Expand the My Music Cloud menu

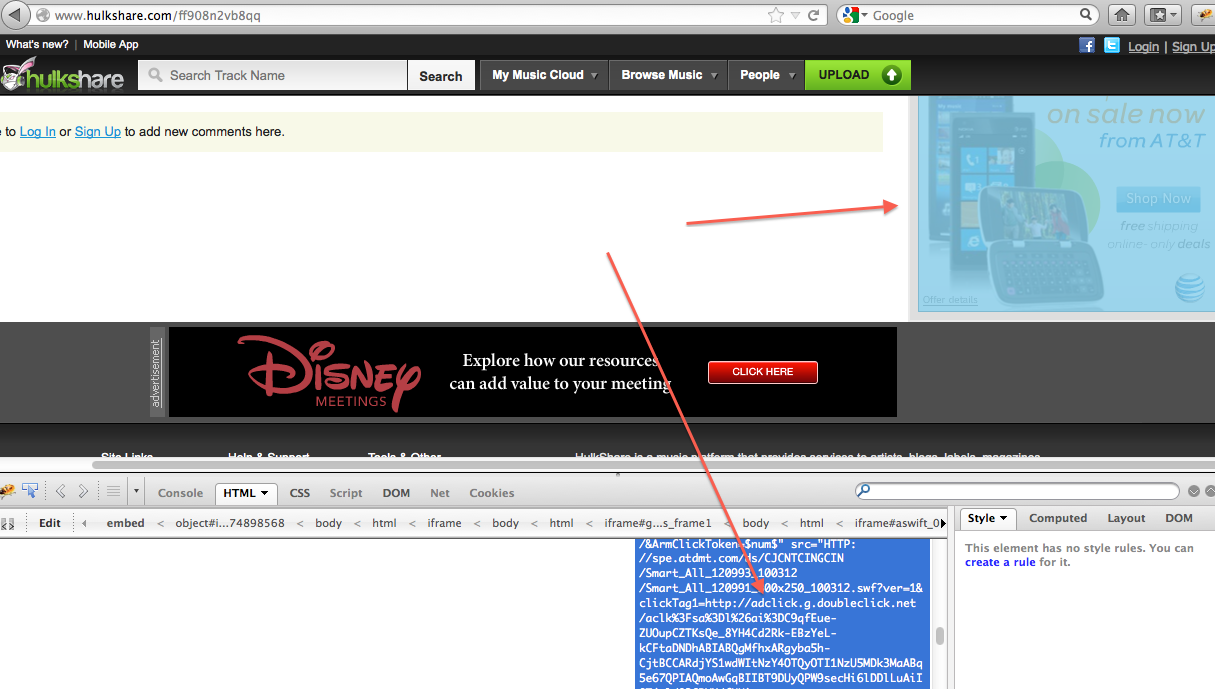[544, 75]
